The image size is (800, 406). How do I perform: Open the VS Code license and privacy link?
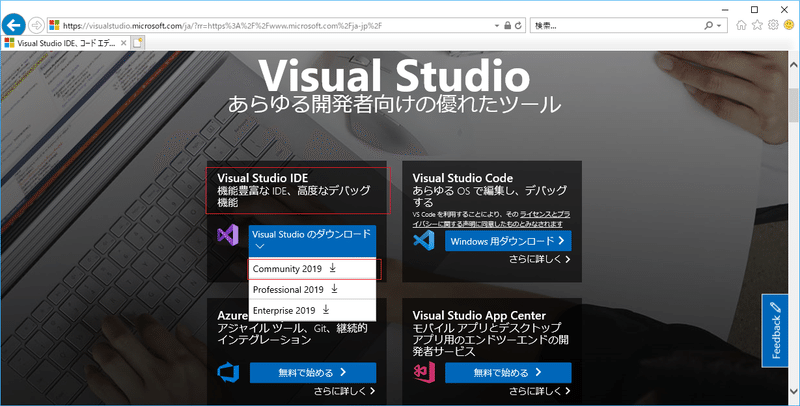click(491, 219)
